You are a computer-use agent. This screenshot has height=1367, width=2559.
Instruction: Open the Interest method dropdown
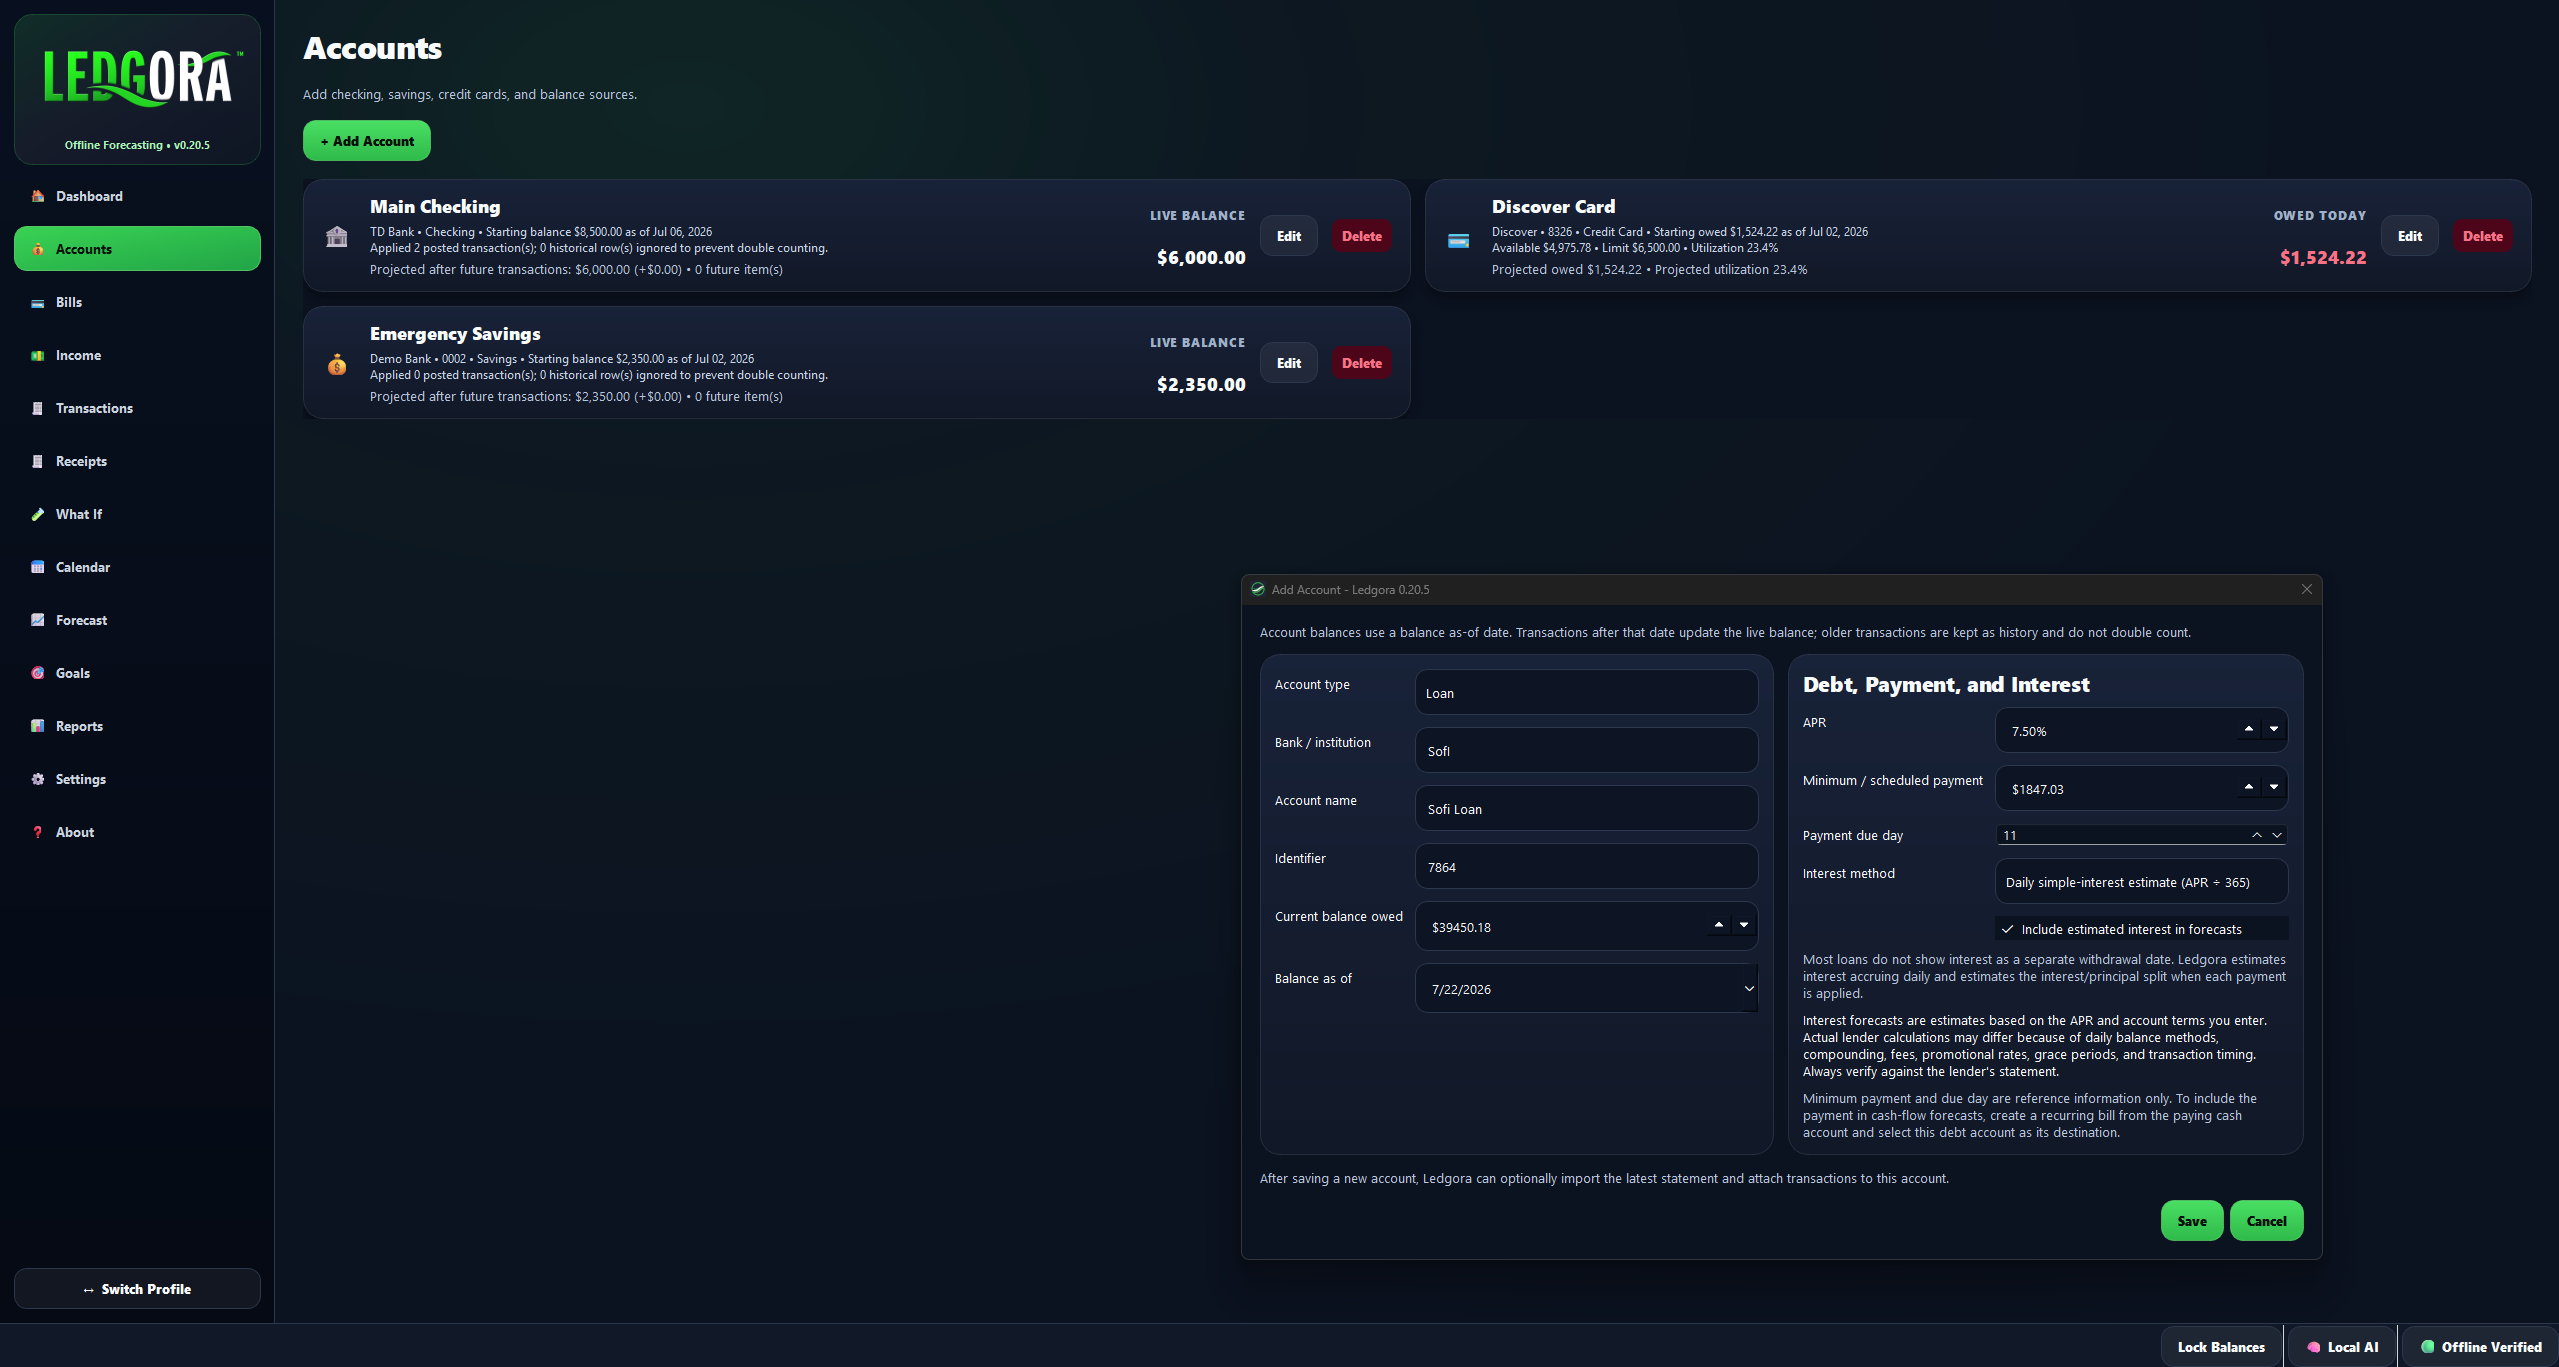[x=2141, y=881]
